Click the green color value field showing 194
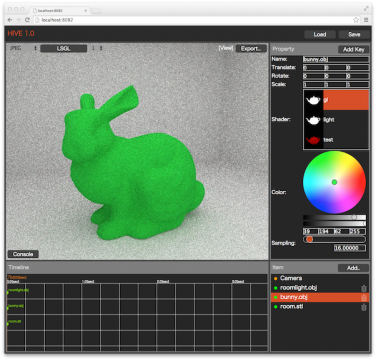 [326, 231]
